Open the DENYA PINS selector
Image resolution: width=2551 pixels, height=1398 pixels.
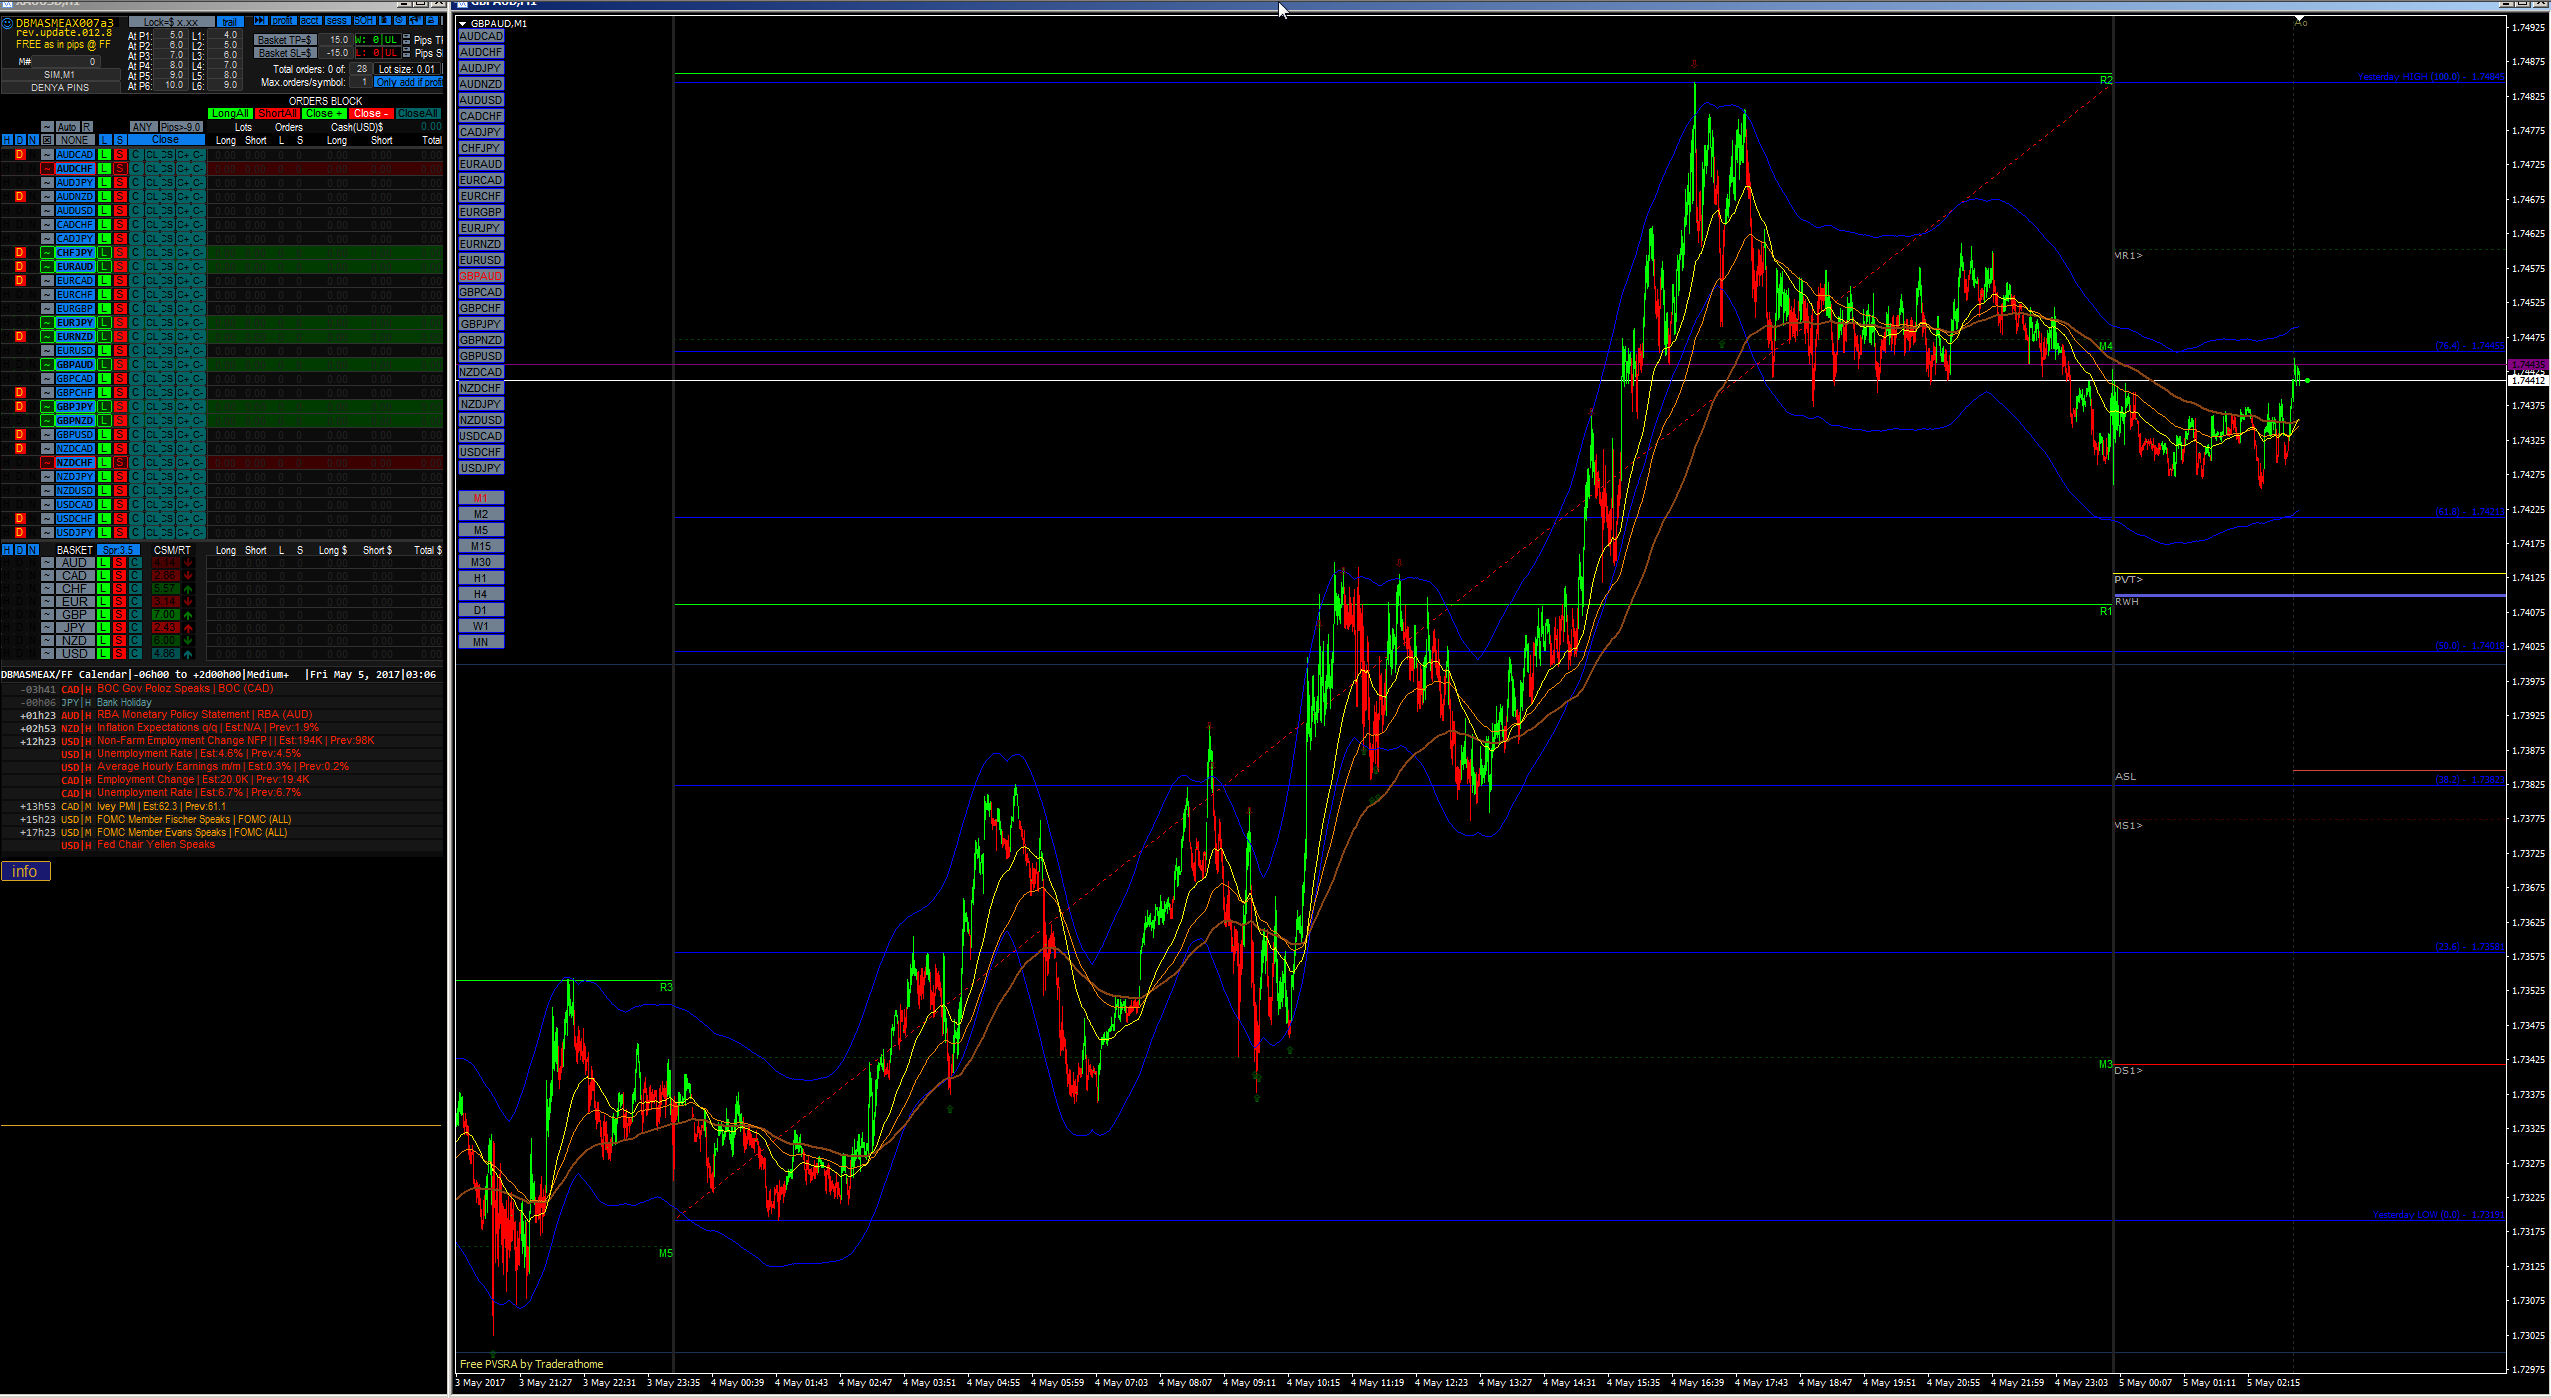tap(61, 87)
